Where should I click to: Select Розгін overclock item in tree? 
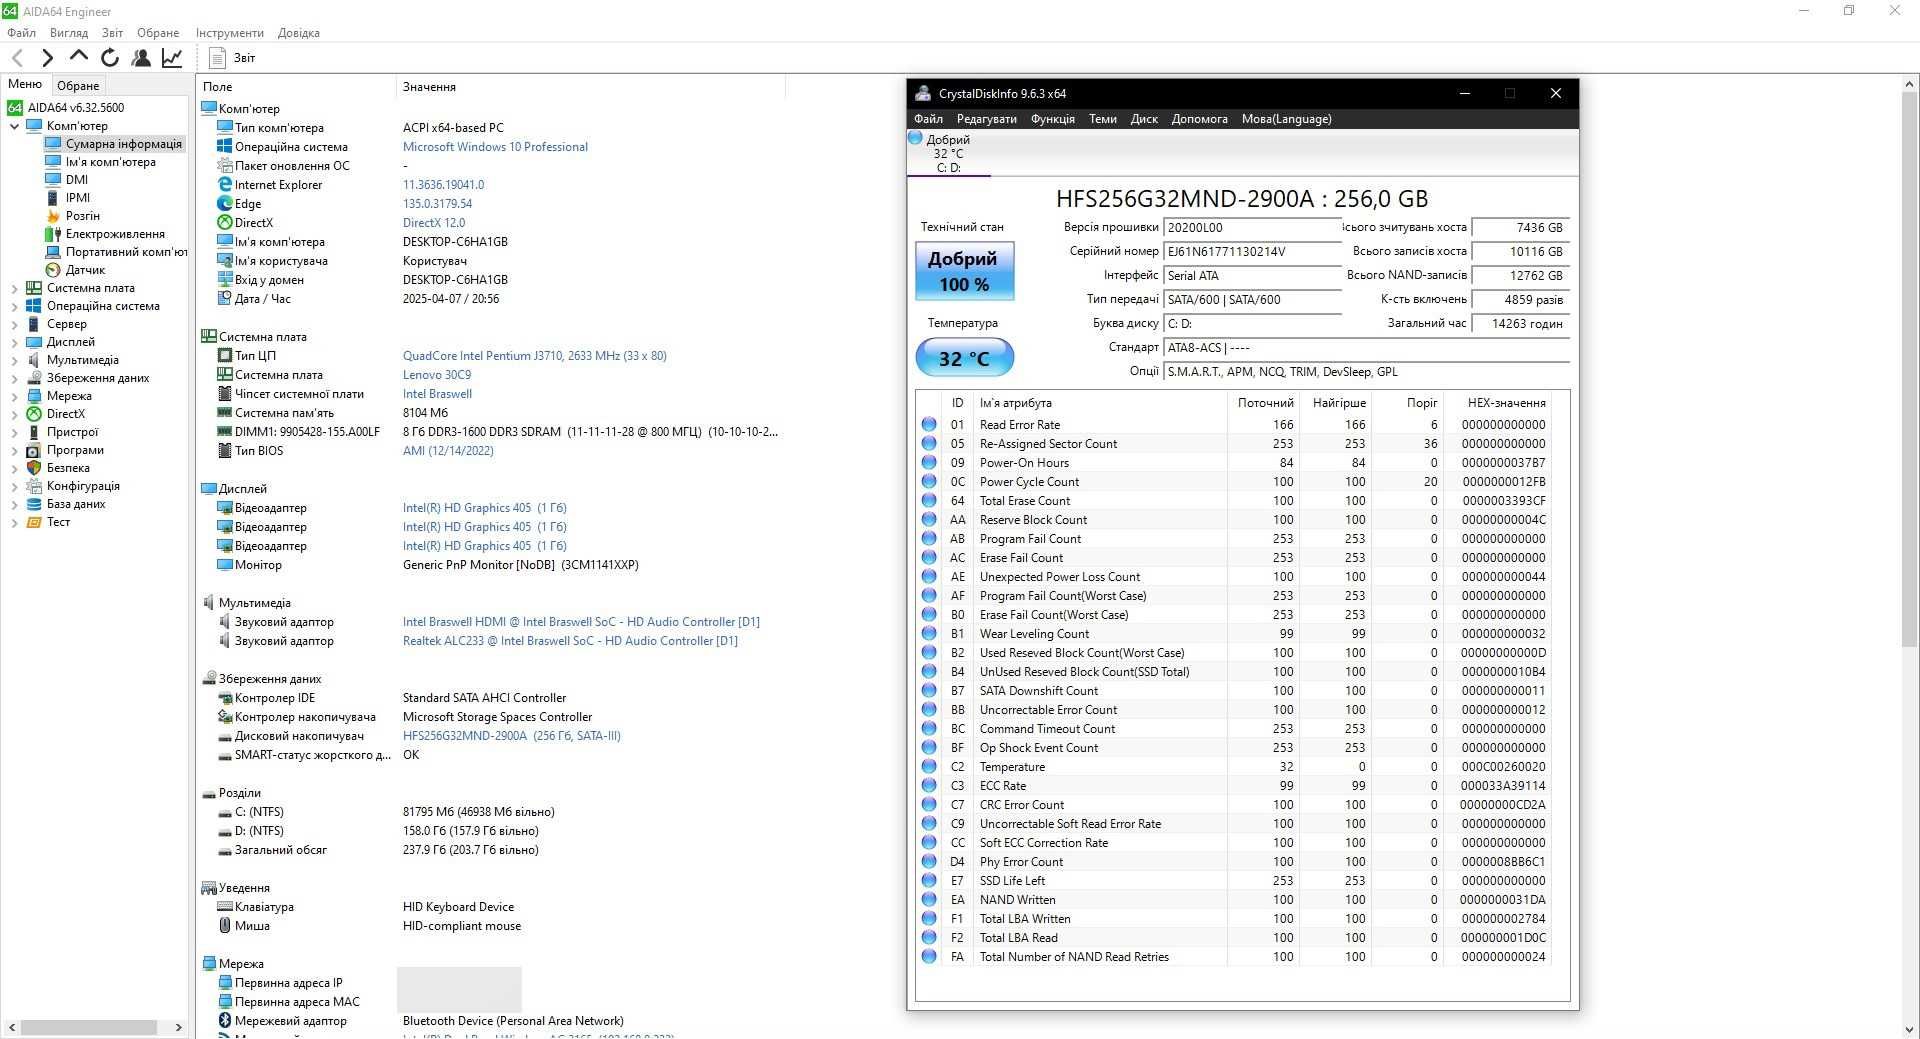click(83, 216)
